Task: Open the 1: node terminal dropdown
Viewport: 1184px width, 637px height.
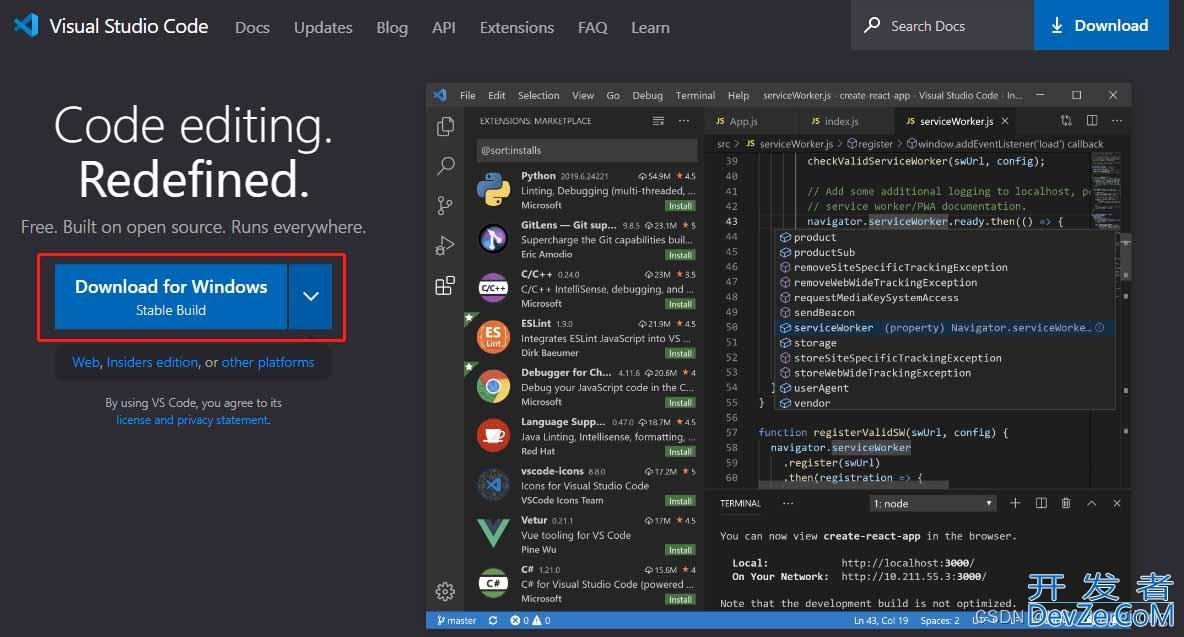Action: coord(932,503)
